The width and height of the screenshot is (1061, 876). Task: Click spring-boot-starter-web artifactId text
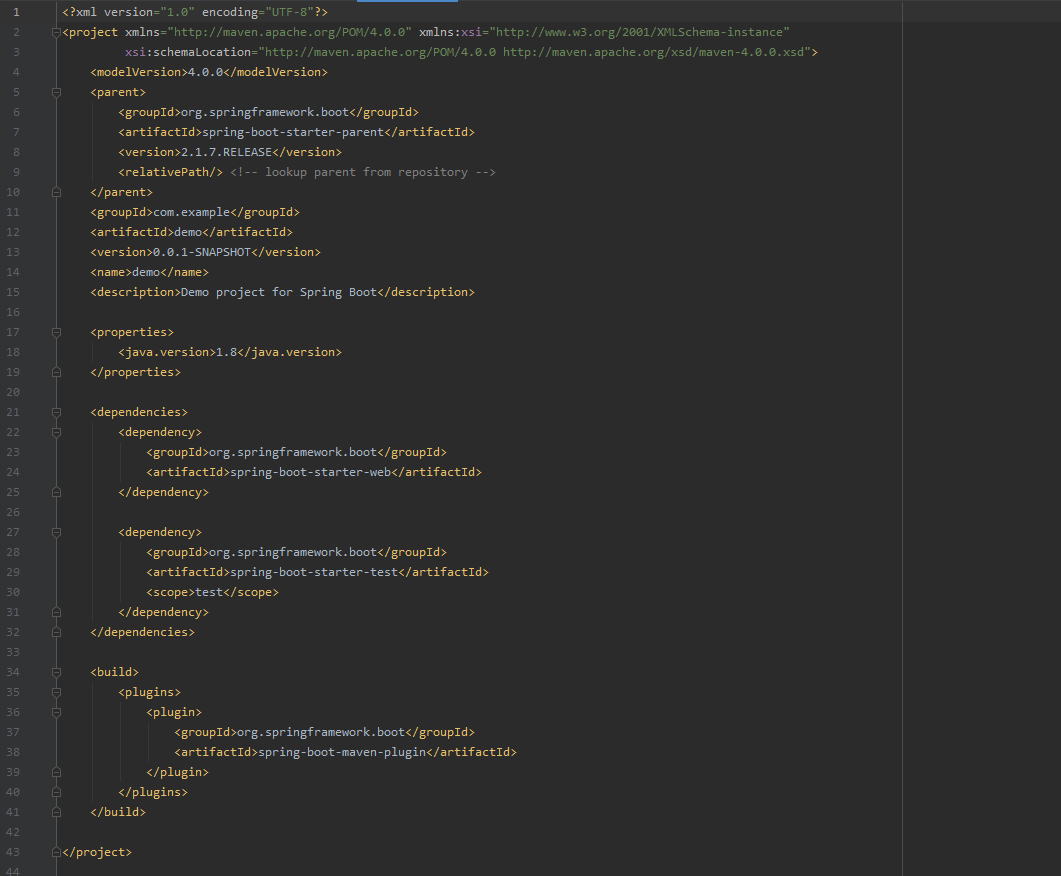pos(310,472)
